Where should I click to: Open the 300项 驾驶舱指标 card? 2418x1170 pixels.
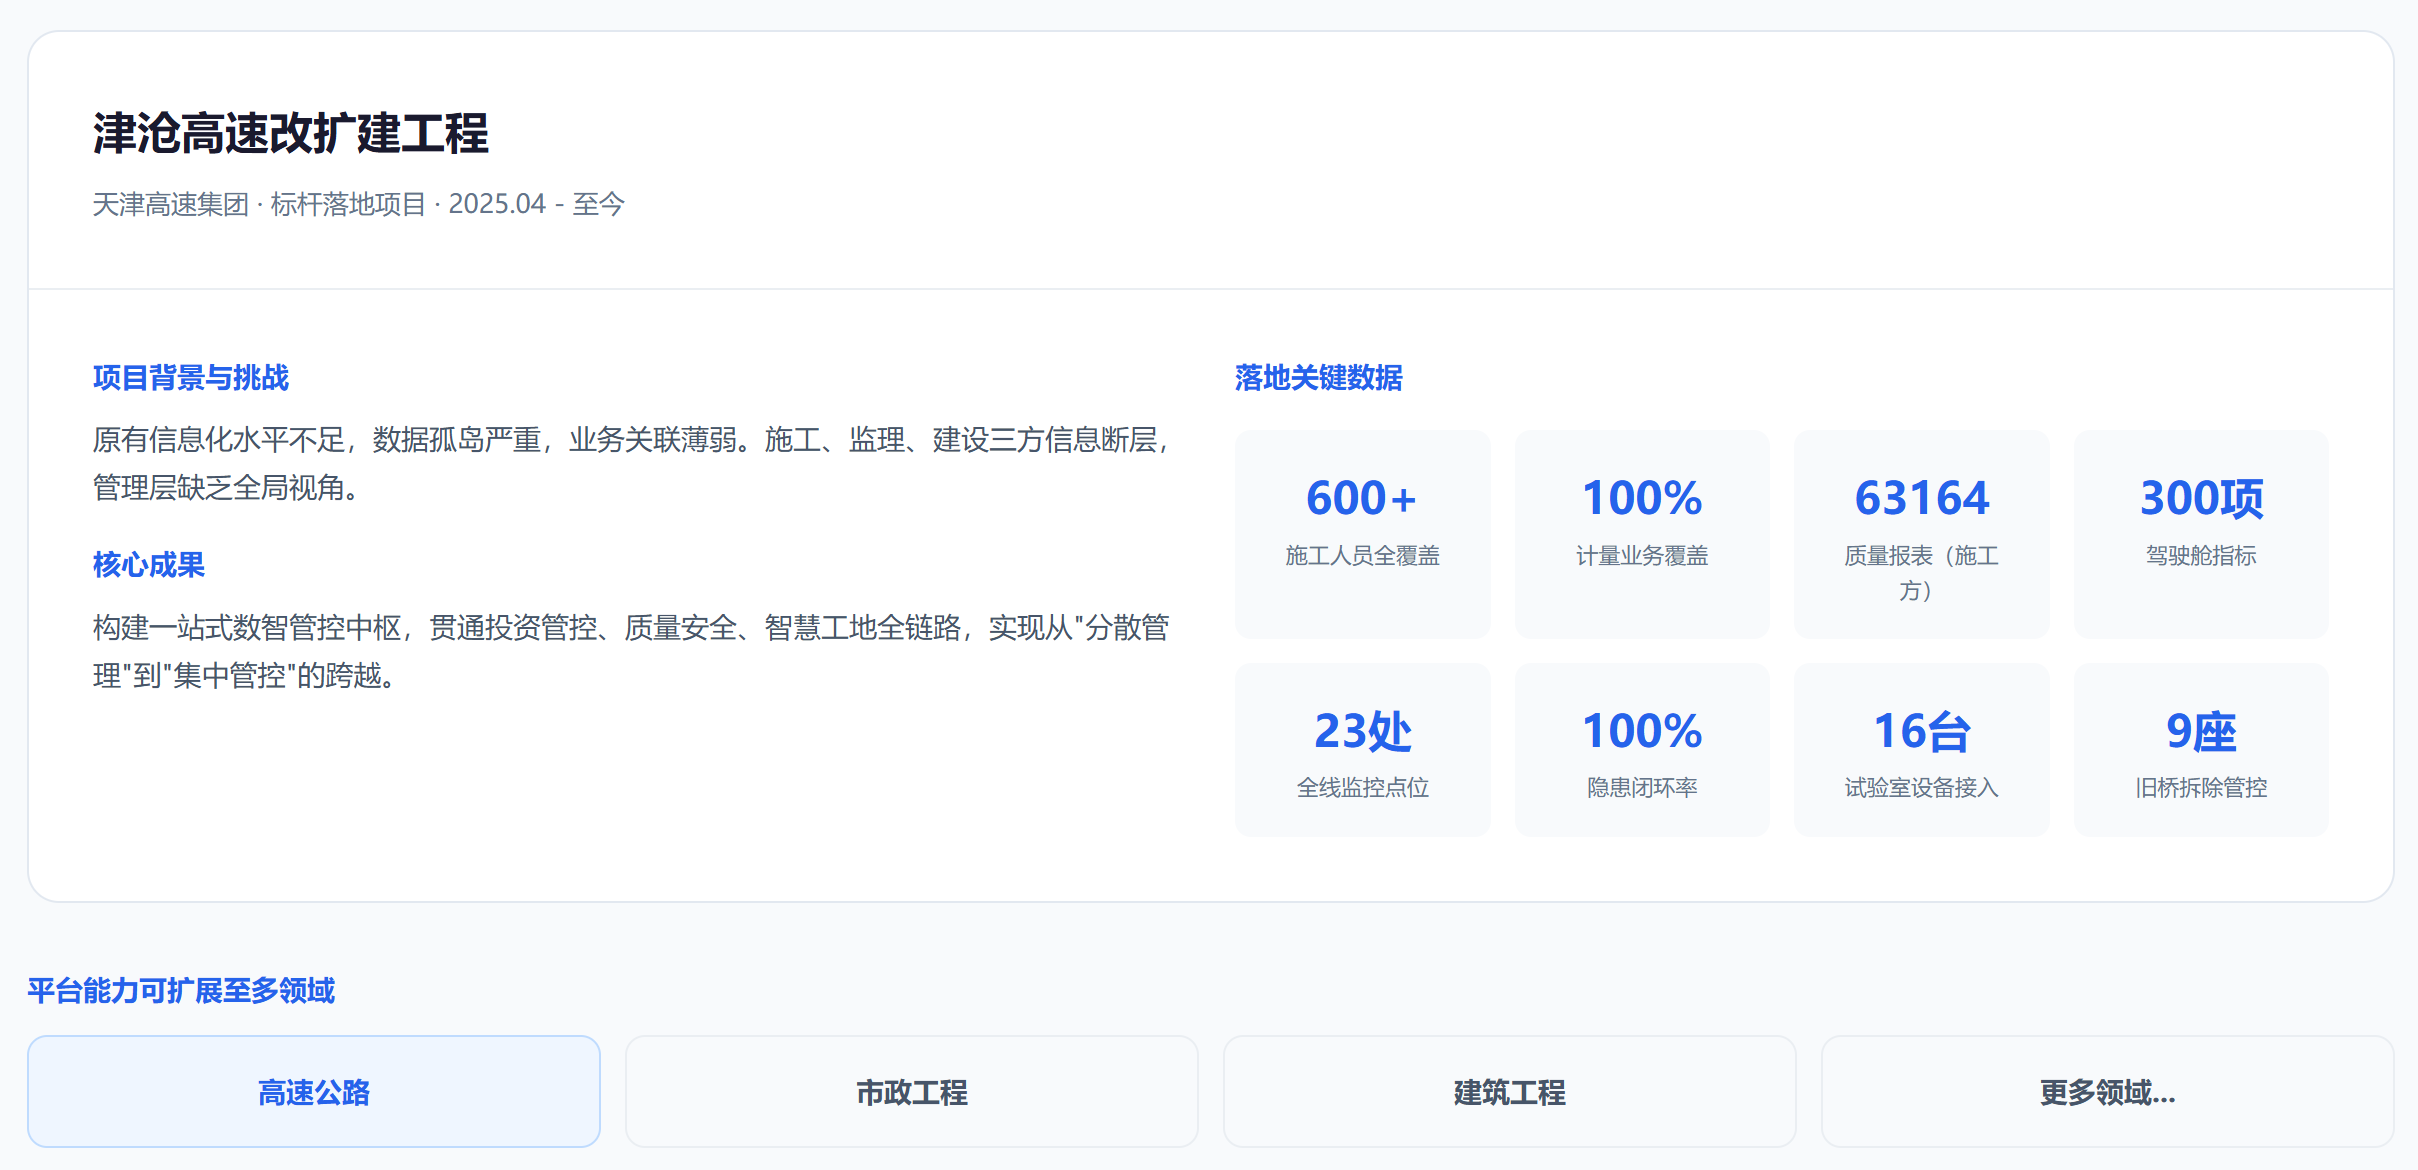(x=2201, y=534)
